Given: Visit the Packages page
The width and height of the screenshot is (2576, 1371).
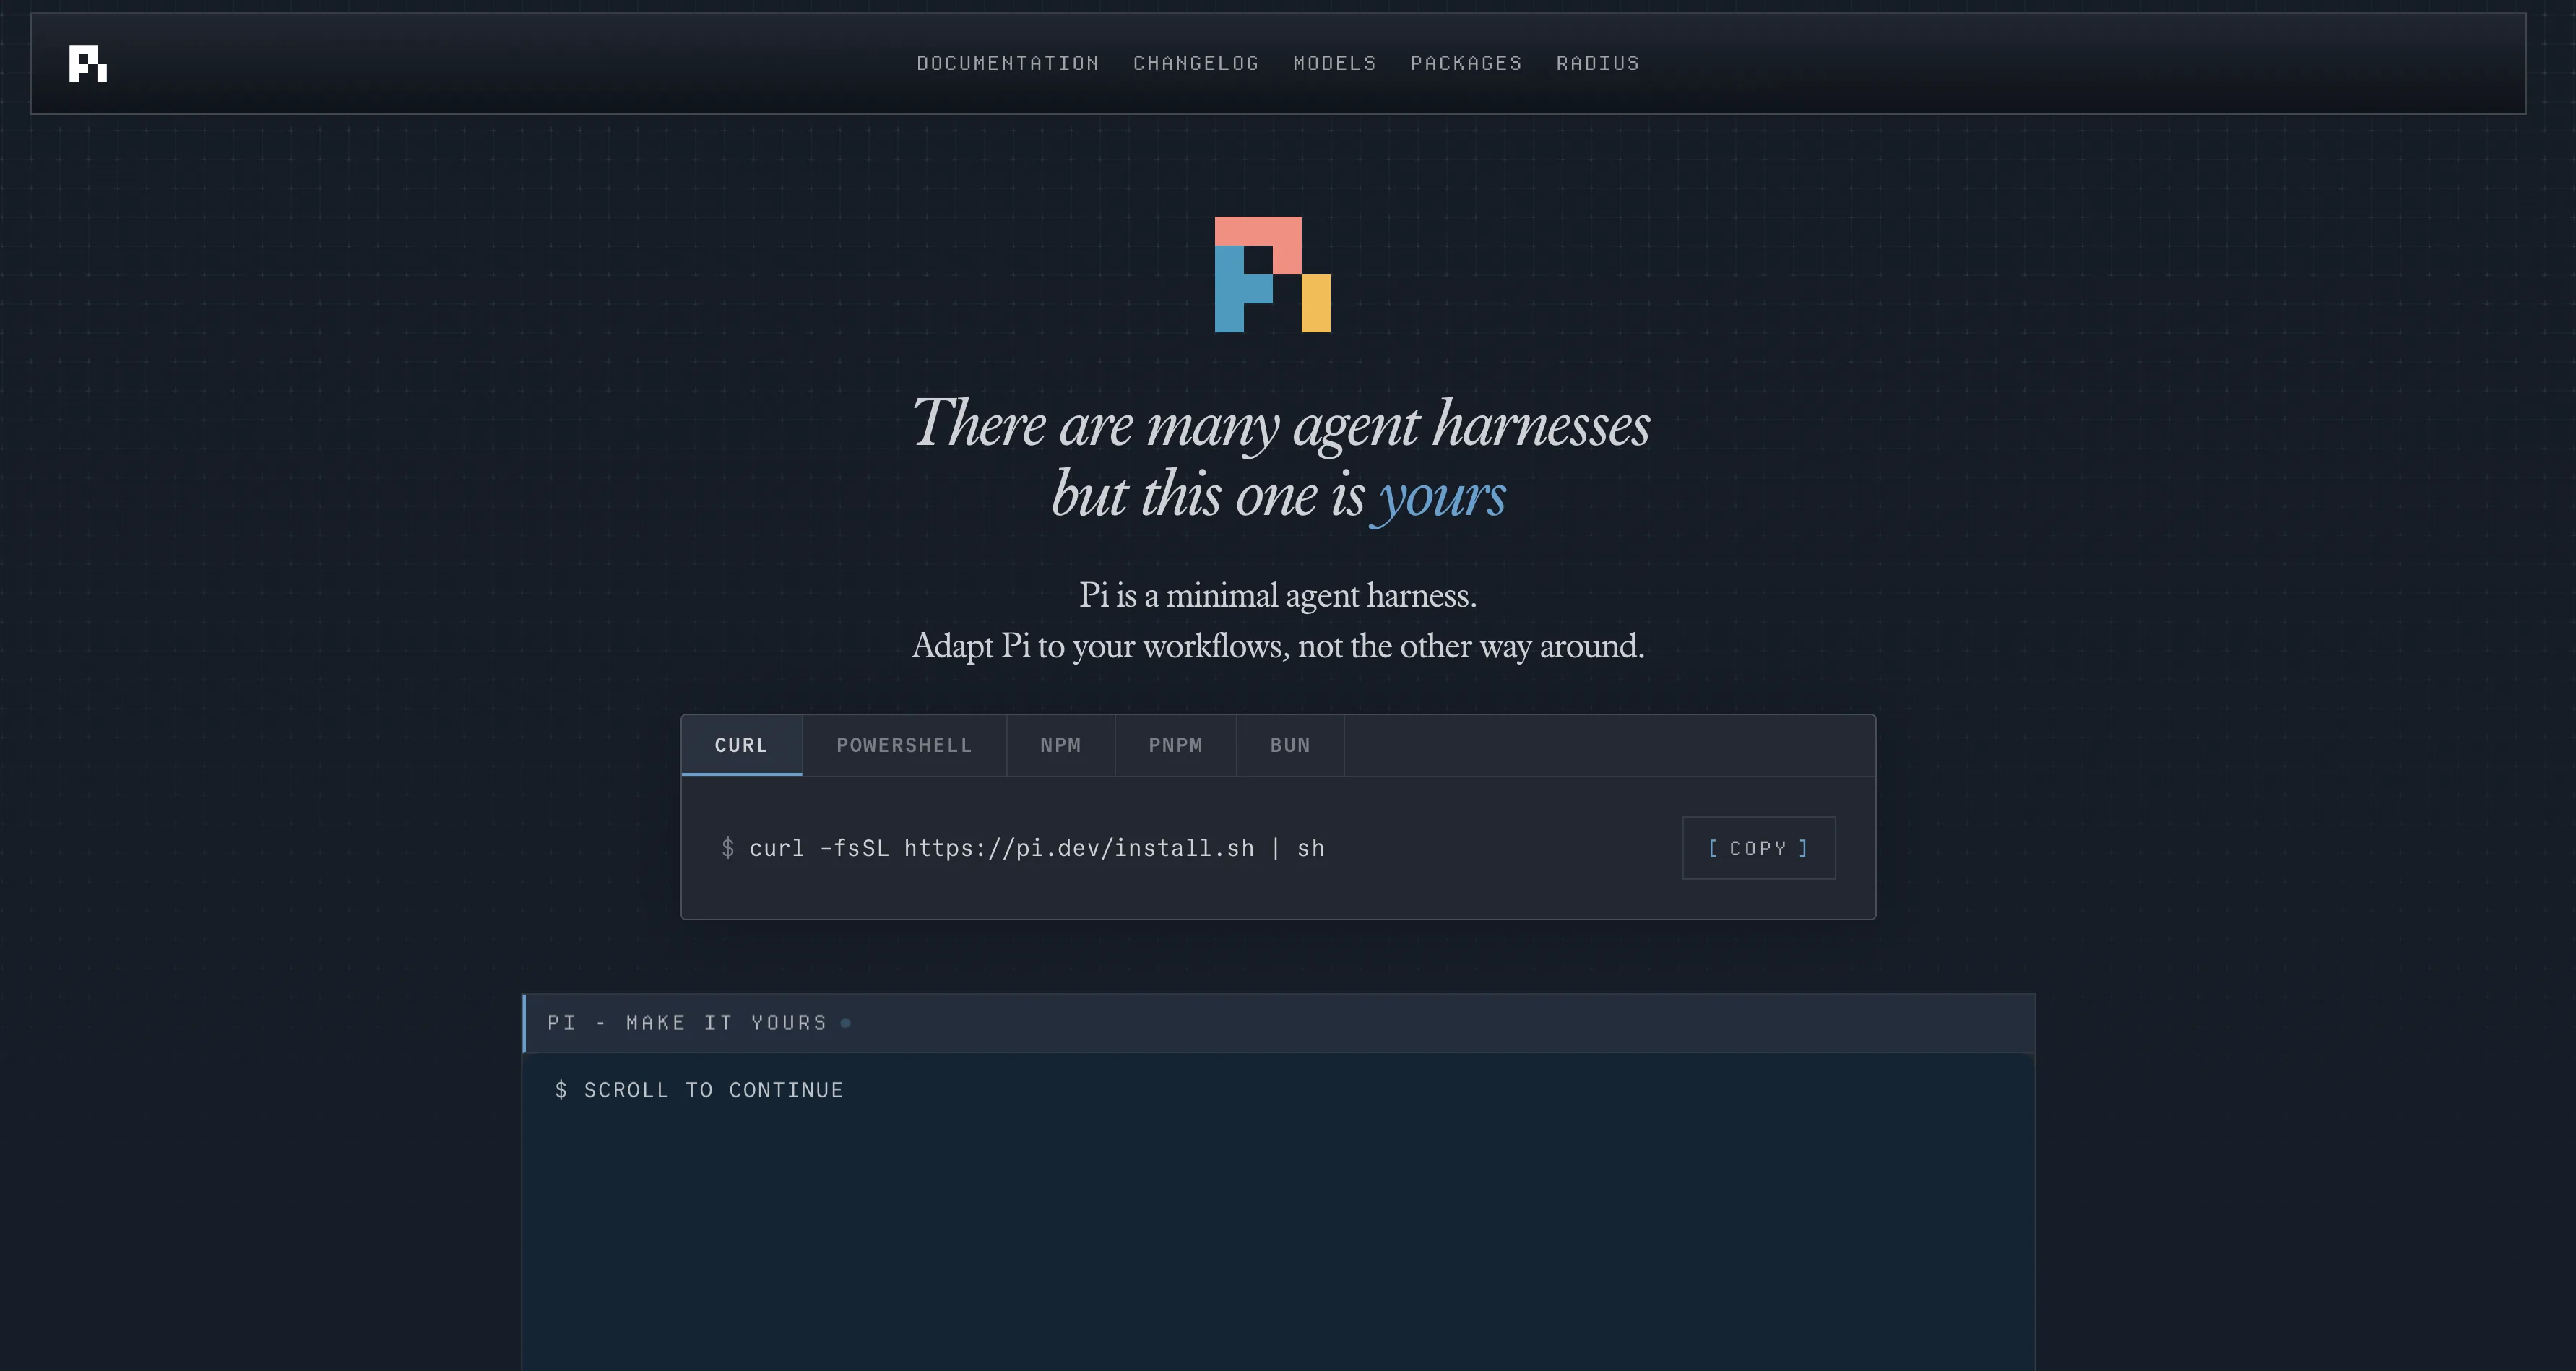Looking at the screenshot, I should click(x=1466, y=63).
